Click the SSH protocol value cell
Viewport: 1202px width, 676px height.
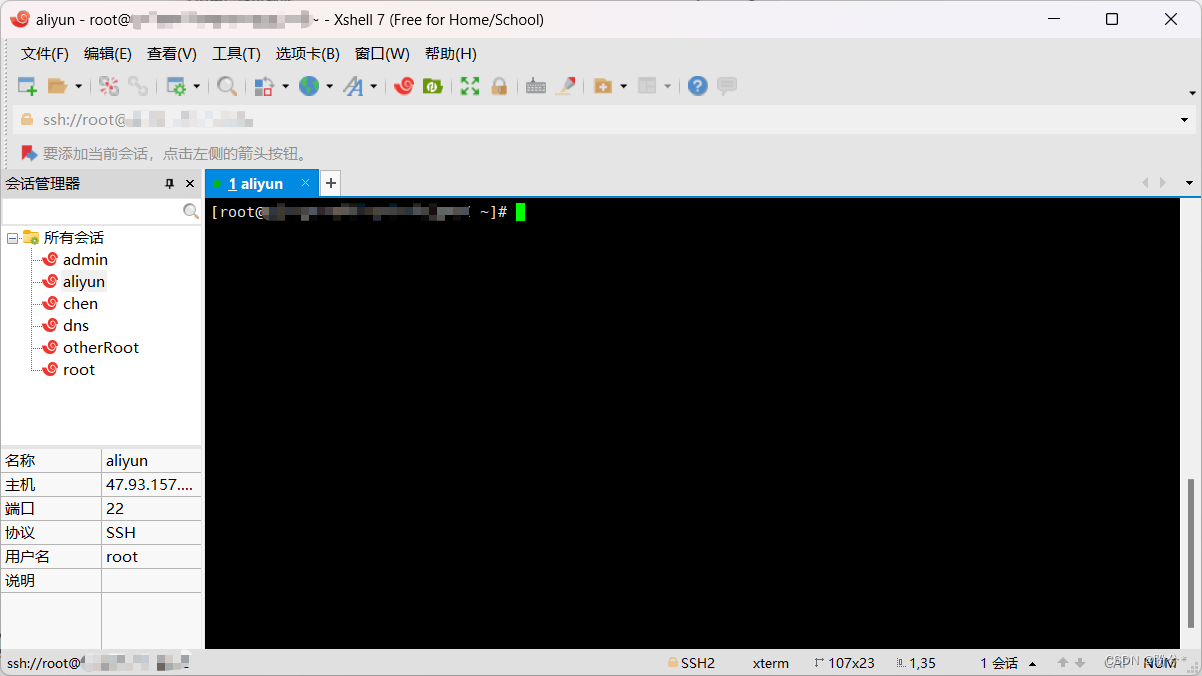coord(151,533)
